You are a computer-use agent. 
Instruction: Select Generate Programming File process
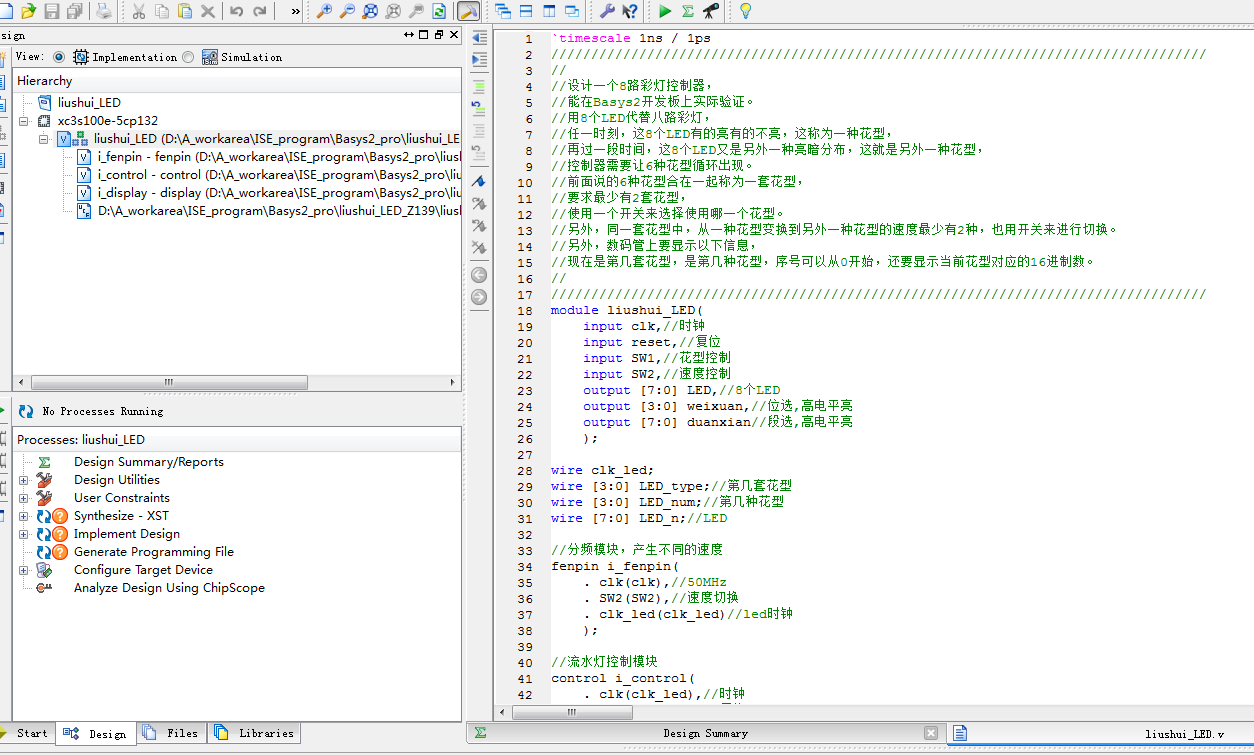coord(153,552)
